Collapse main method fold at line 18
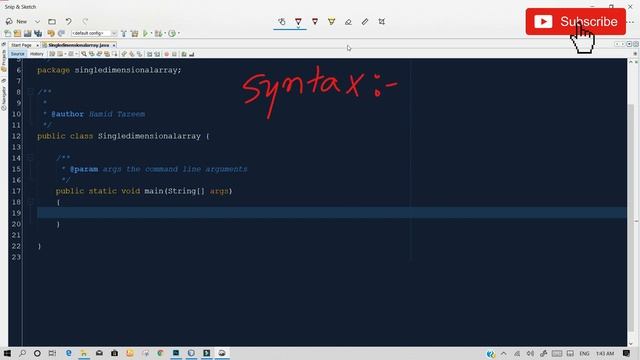Viewport: 640px width, 360px height. [x=30, y=202]
